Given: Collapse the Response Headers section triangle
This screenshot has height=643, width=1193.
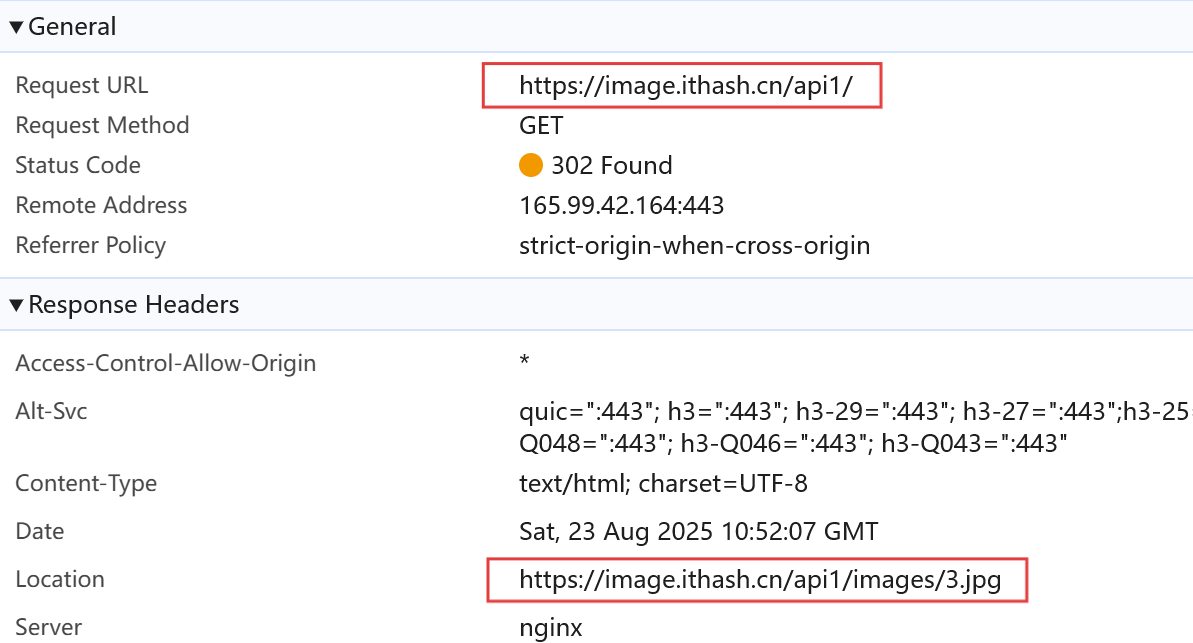Looking at the screenshot, I should point(15,305).
